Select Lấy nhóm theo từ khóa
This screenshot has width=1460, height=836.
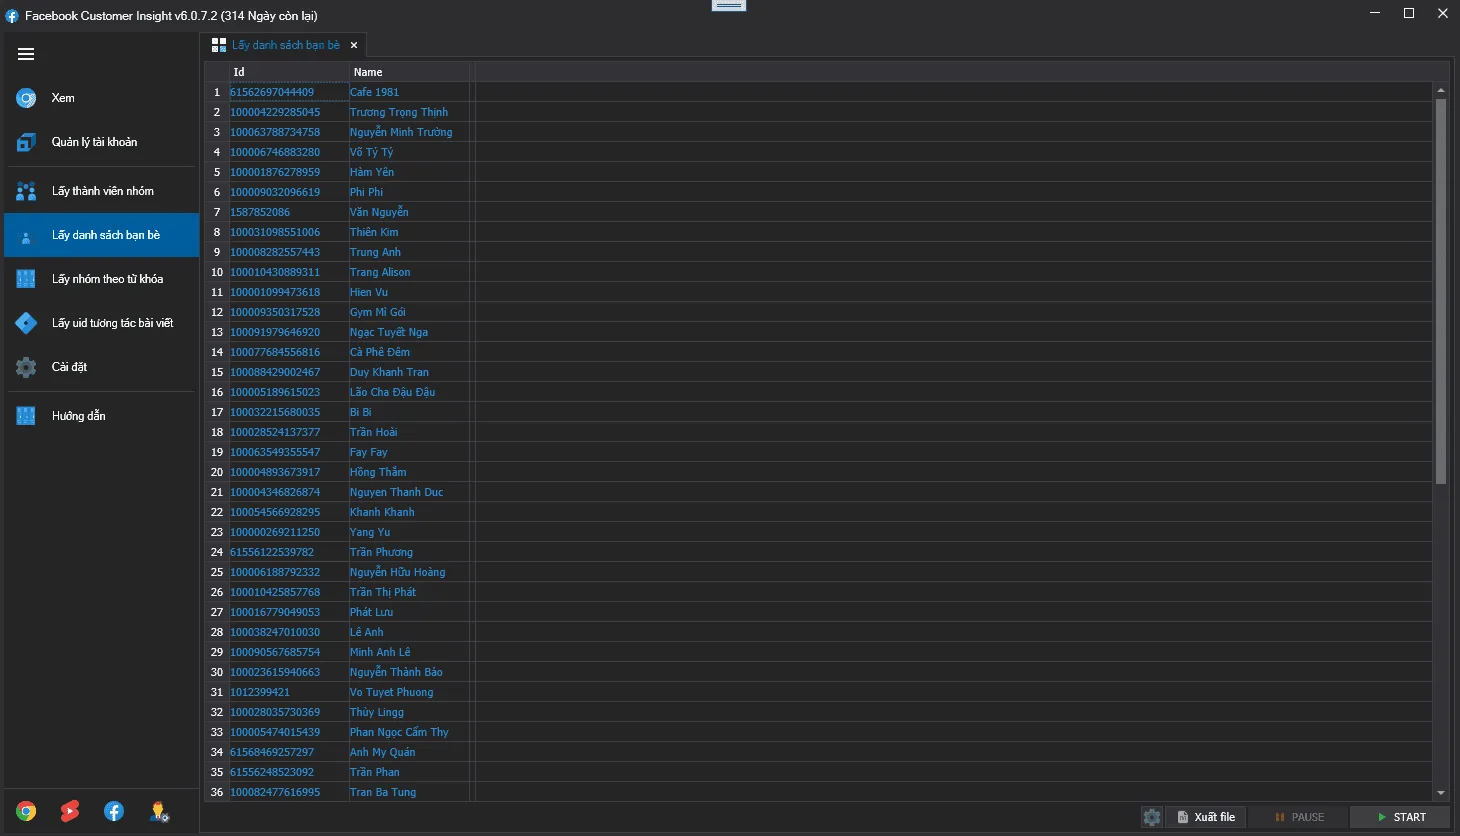click(x=107, y=279)
